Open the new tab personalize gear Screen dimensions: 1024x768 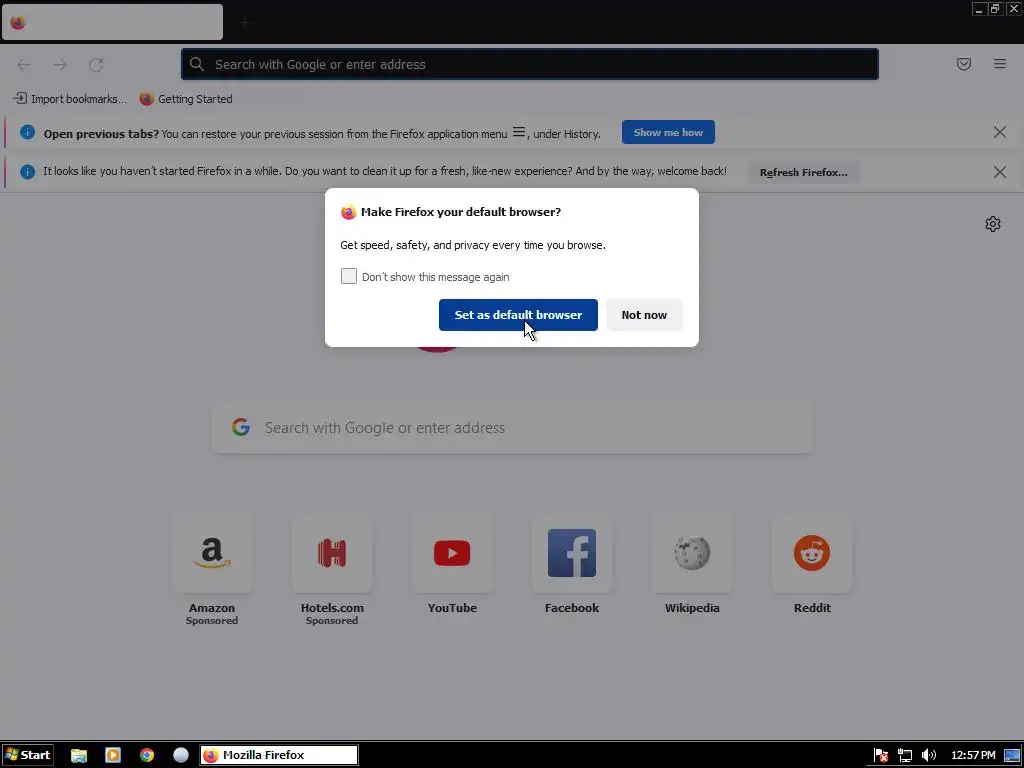[x=993, y=224]
